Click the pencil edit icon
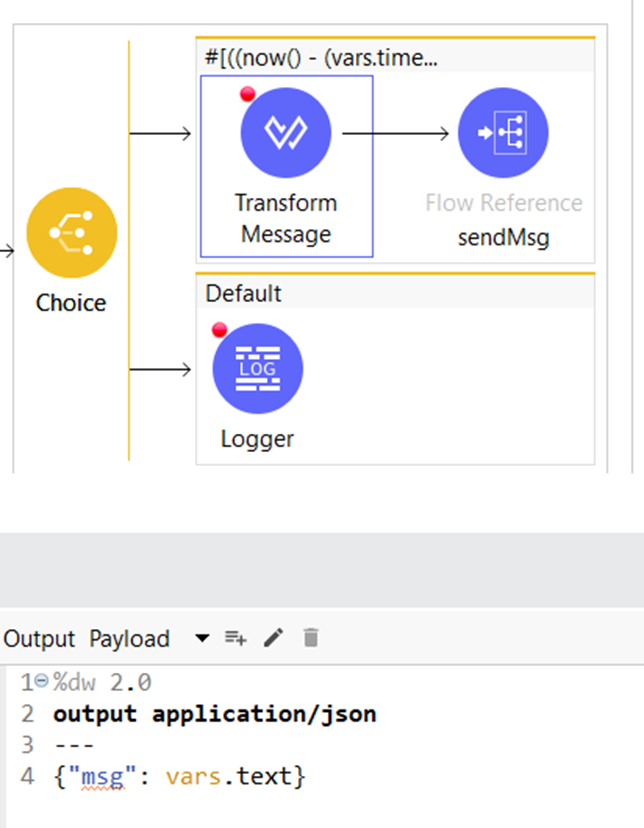This screenshot has width=644, height=828. (273, 638)
